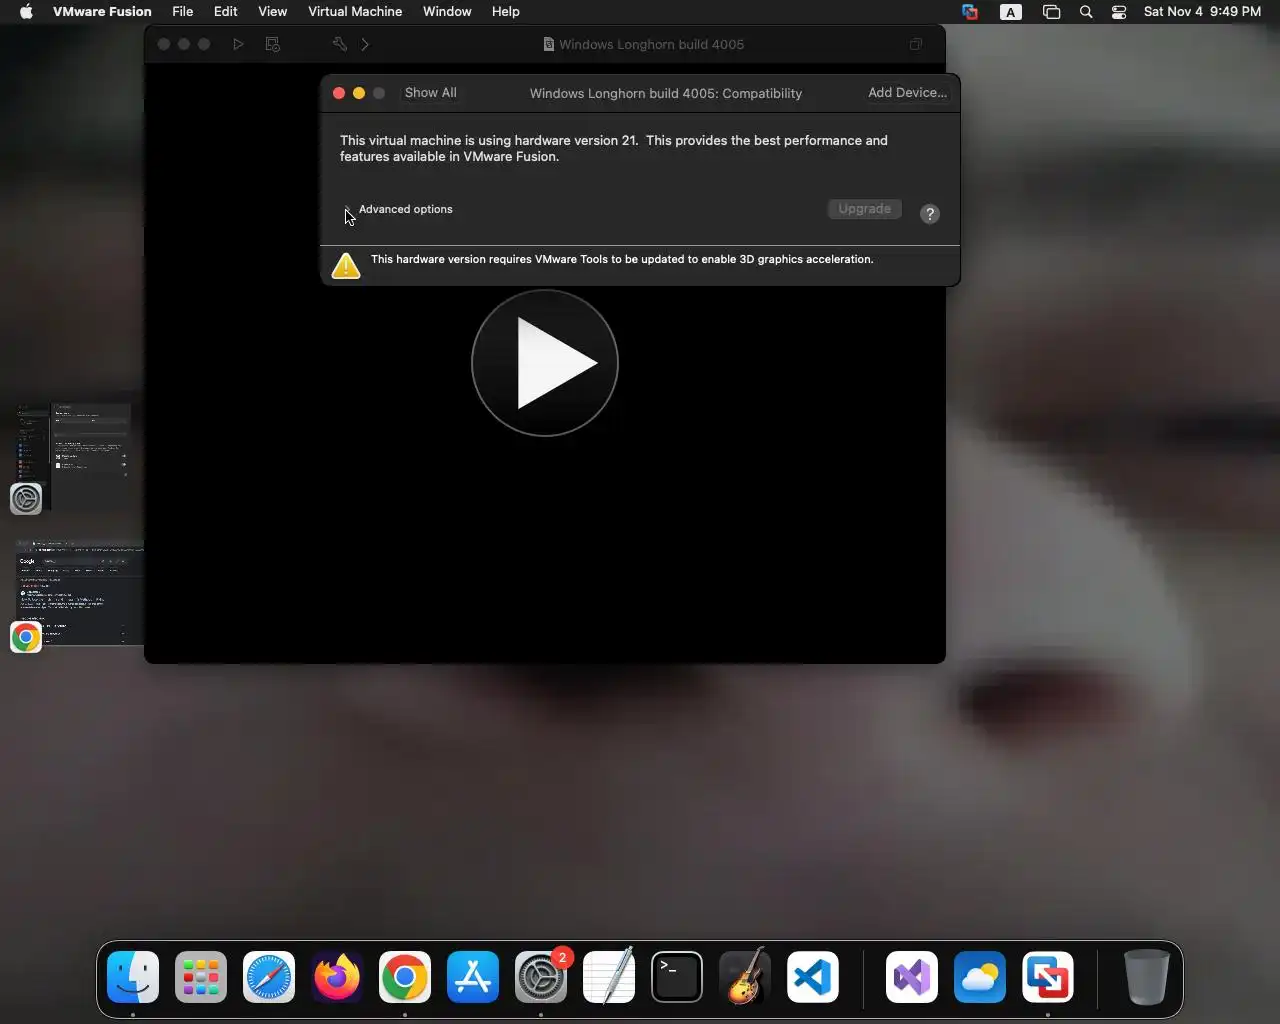The height and width of the screenshot is (1024, 1280).
Task: Open the View menu
Action: 273,12
